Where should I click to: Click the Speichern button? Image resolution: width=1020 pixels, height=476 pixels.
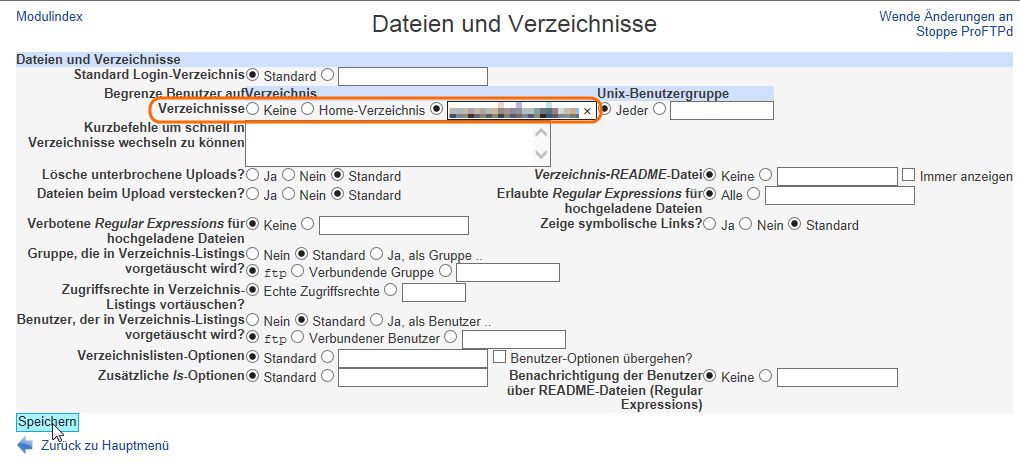click(x=47, y=422)
